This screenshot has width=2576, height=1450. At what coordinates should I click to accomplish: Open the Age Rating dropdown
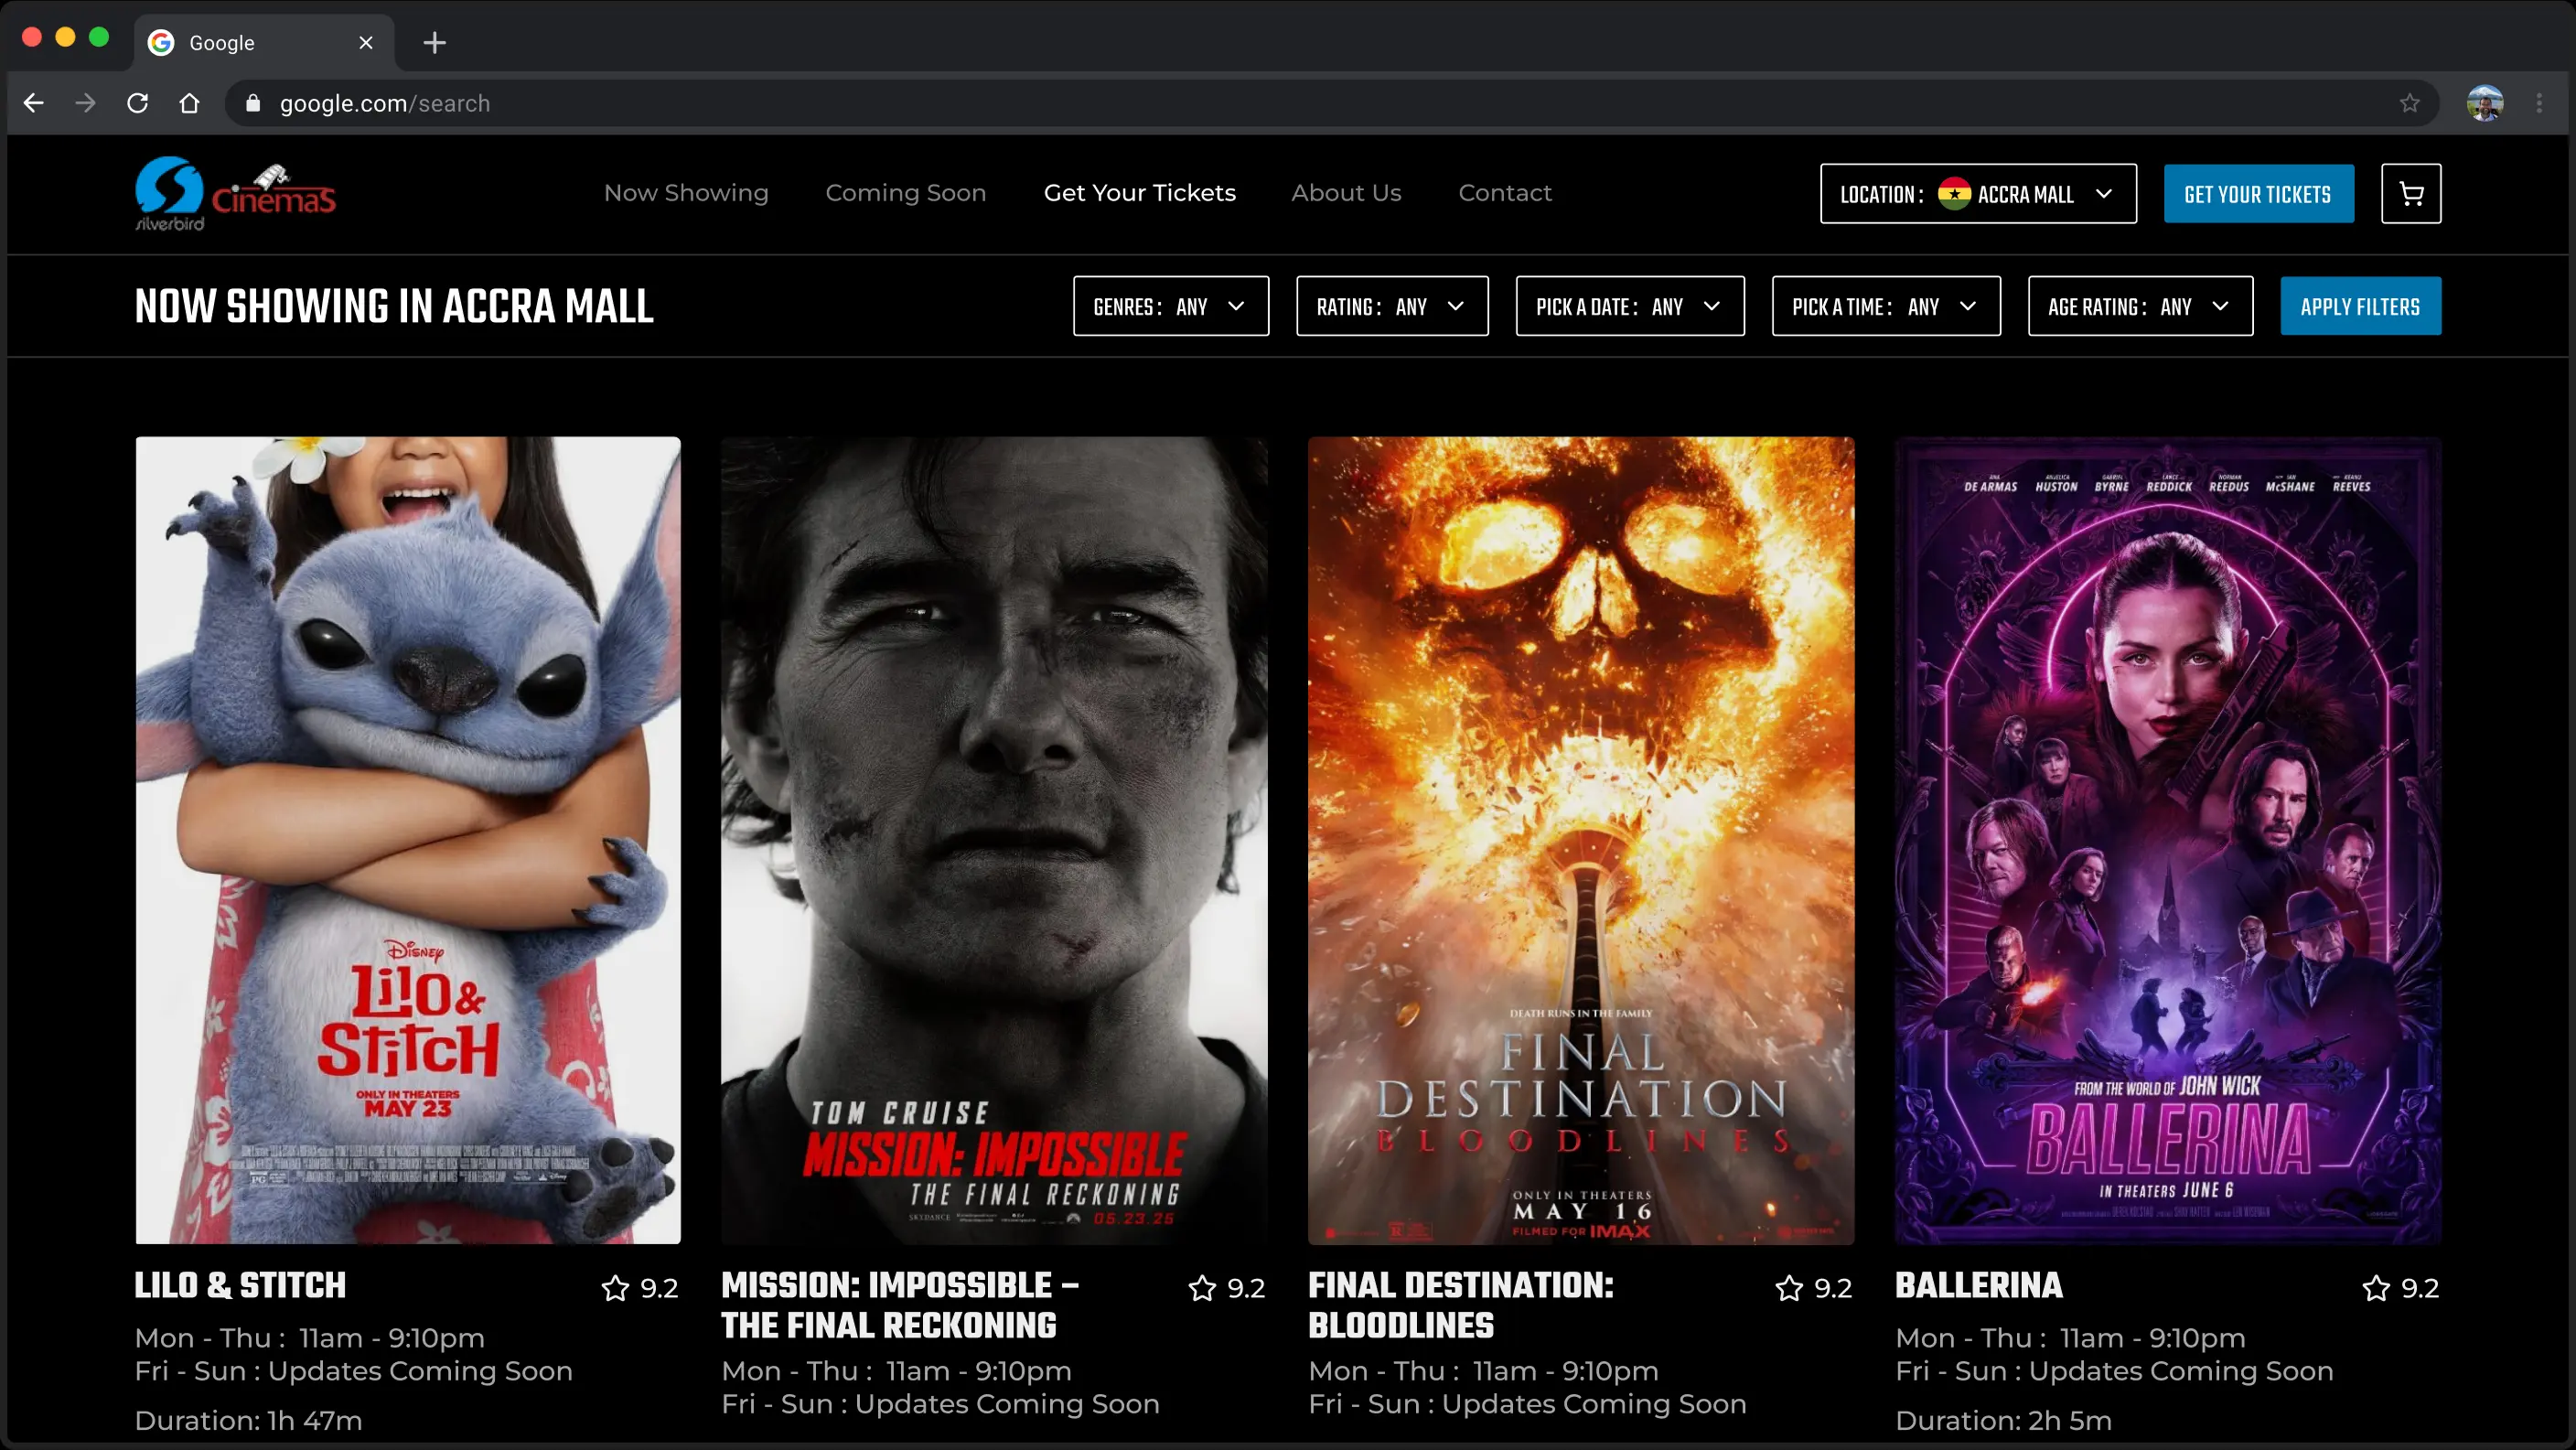[2140, 306]
